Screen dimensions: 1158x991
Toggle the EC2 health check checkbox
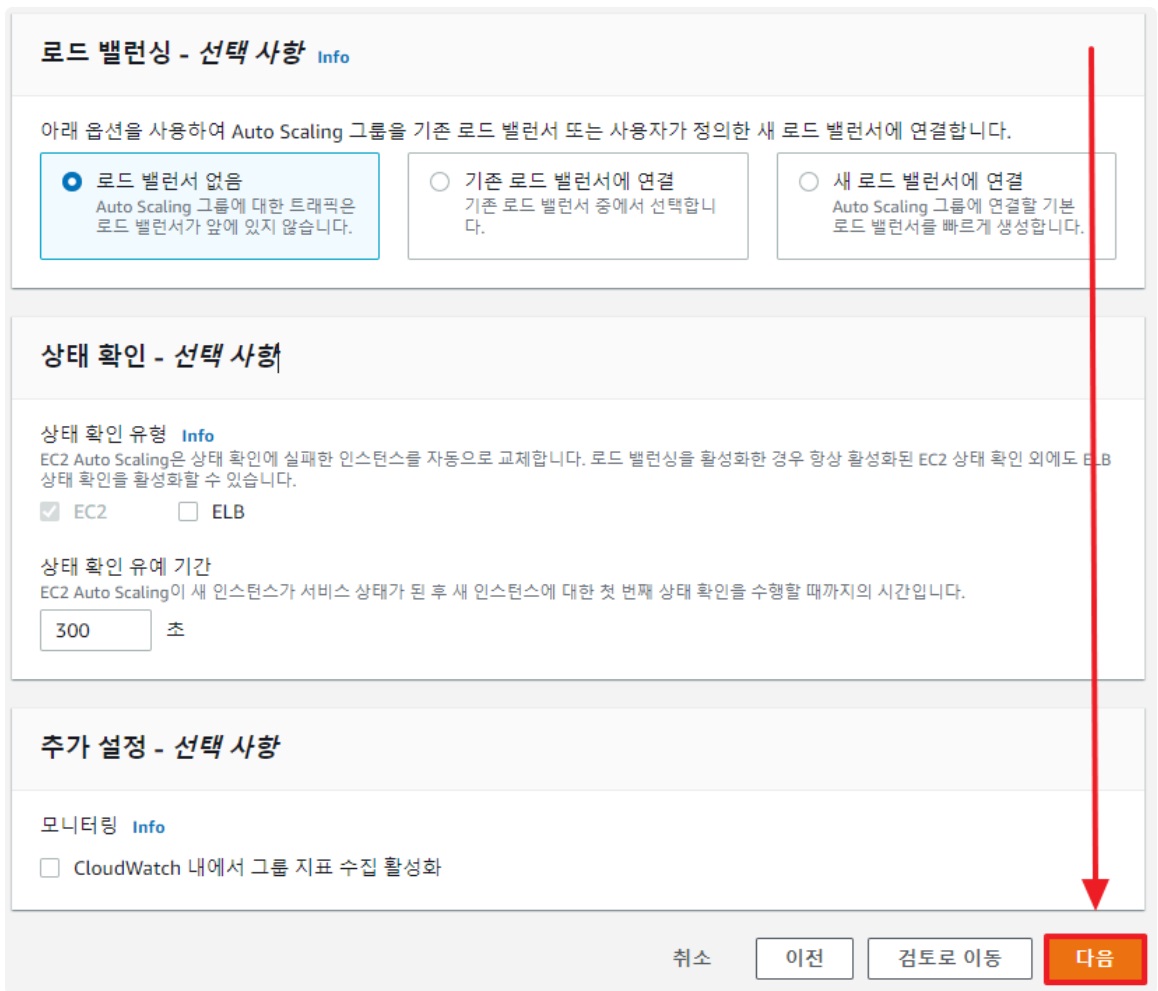pos(49,511)
